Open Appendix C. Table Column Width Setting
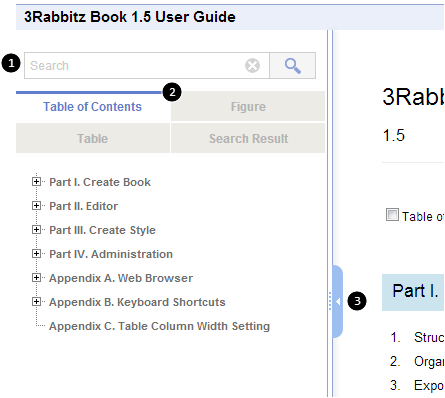The image size is (445, 398). tap(159, 326)
